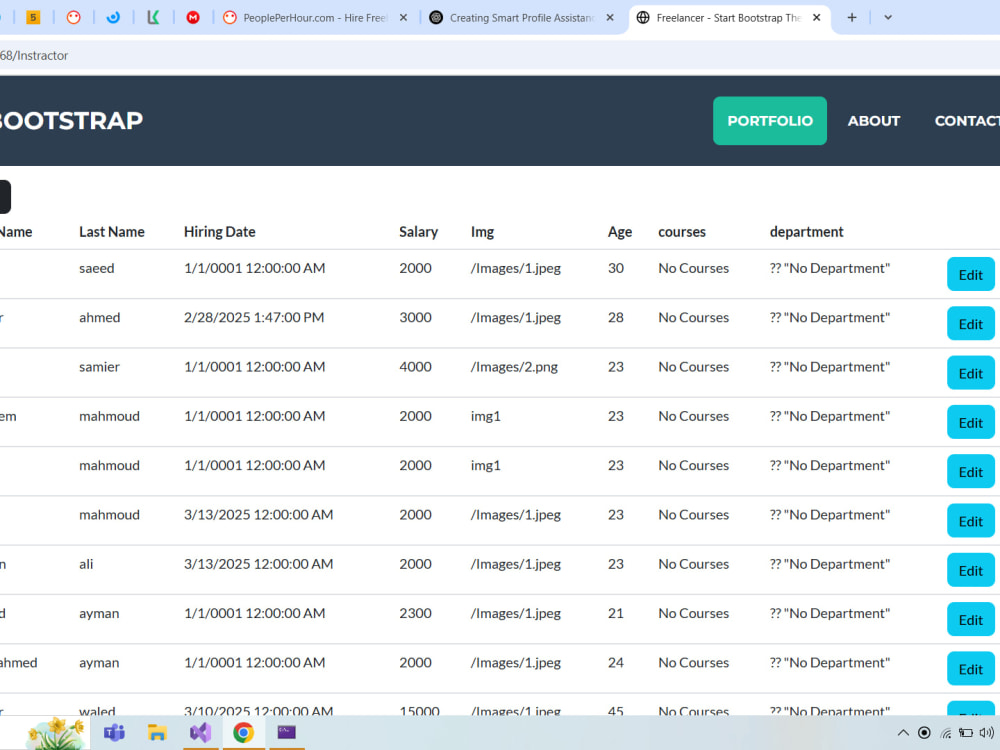Switch to the green K pinned tab
Image resolution: width=1000 pixels, height=750 pixels.
pos(153,18)
